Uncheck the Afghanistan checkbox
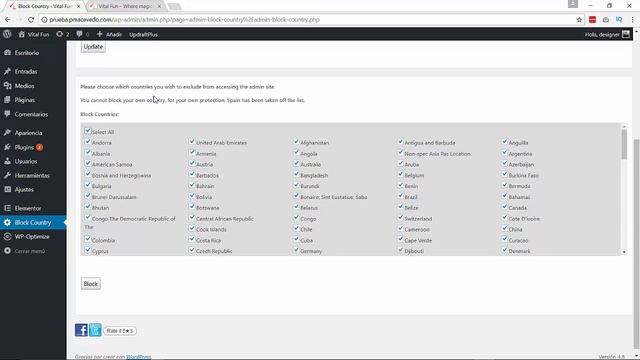The height and width of the screenshot is (360, 640). 296,142
